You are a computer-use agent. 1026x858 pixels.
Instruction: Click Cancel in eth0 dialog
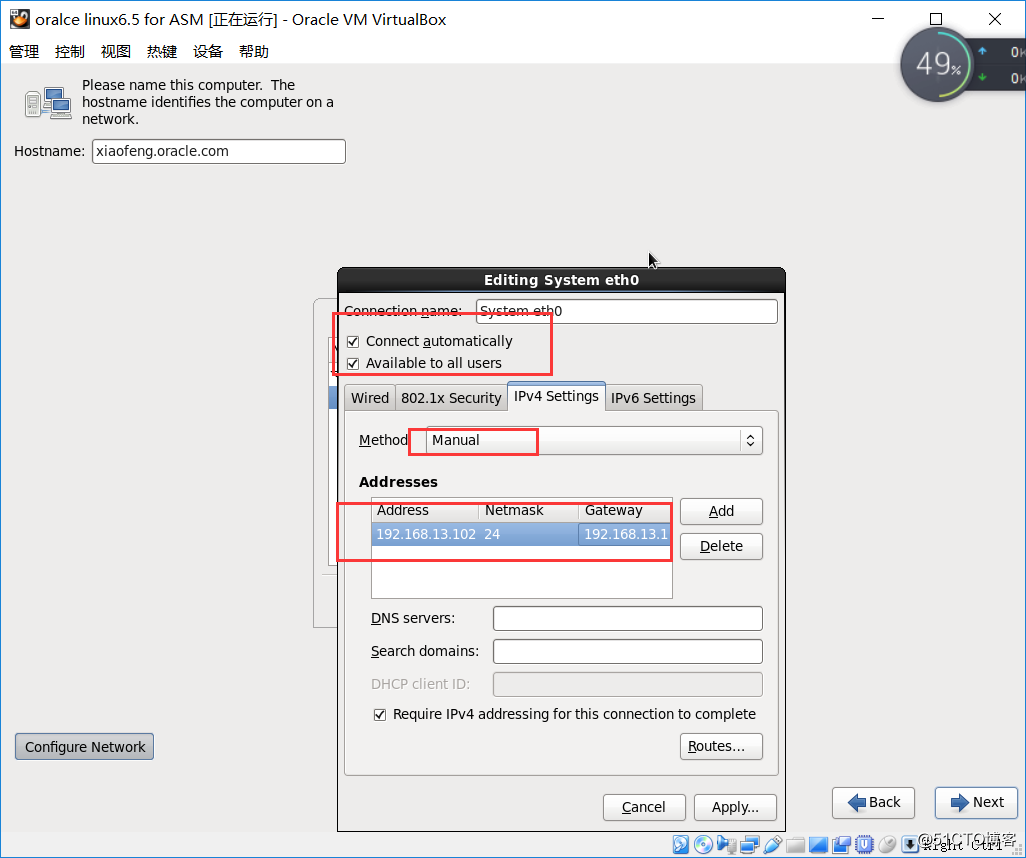coord(644,807)
